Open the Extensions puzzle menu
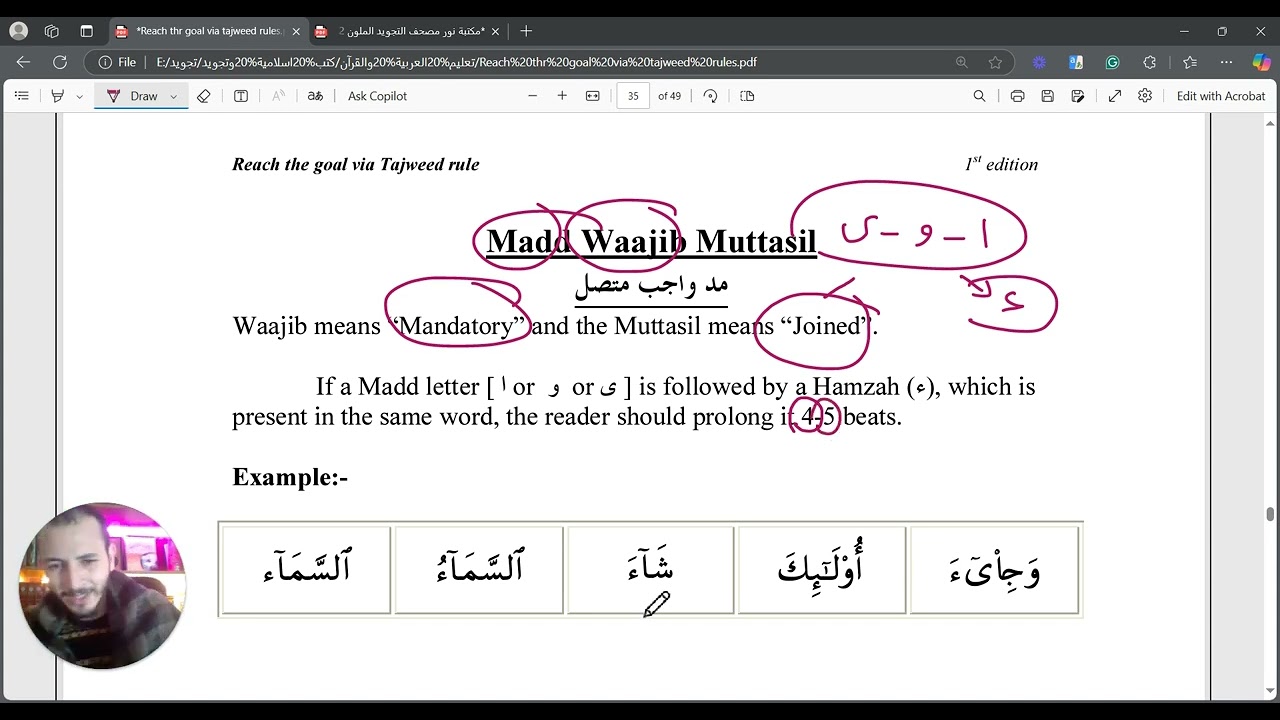 click(1150, 62)
